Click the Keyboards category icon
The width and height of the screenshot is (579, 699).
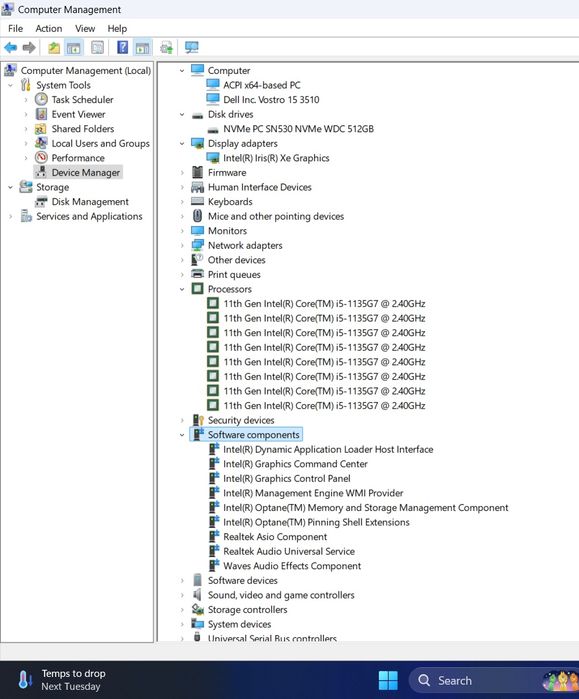click(x=197, y=201)
